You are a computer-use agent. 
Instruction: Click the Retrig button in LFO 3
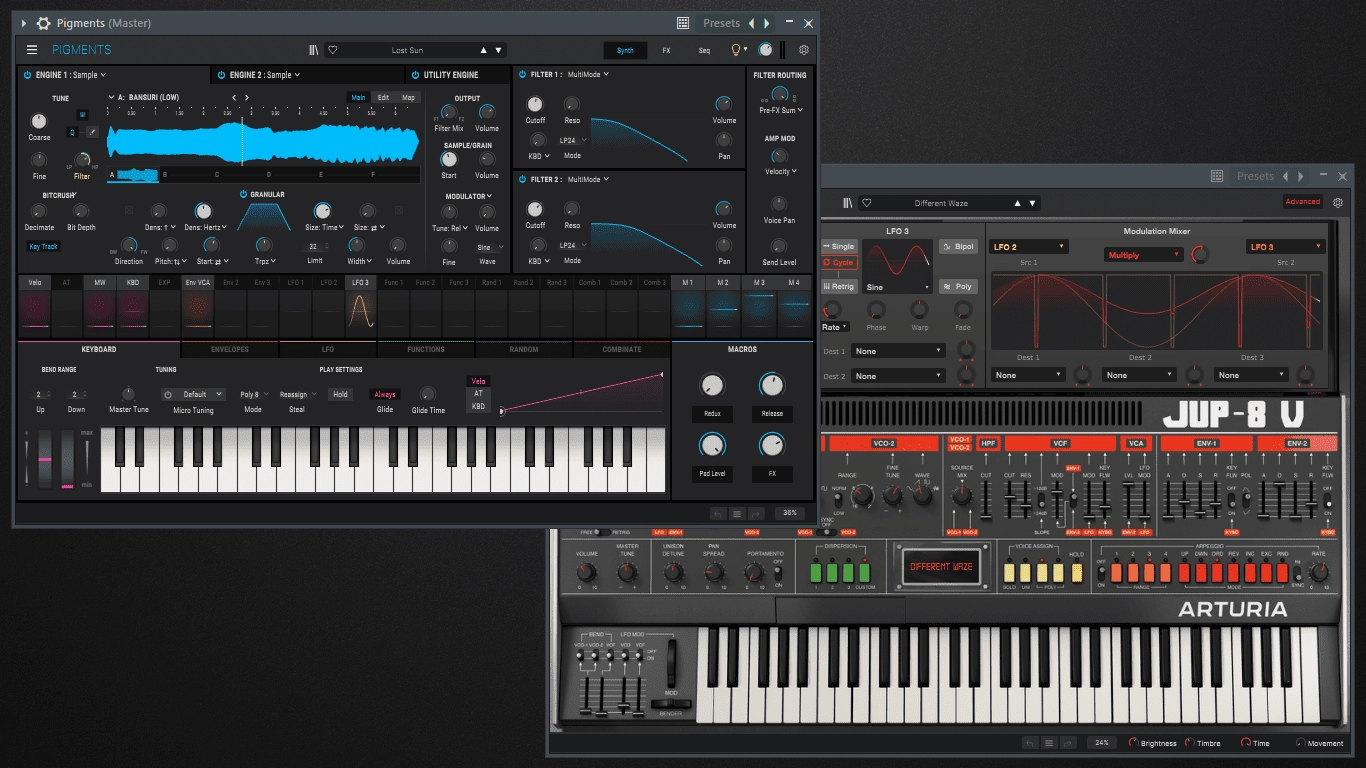point(839,286)
